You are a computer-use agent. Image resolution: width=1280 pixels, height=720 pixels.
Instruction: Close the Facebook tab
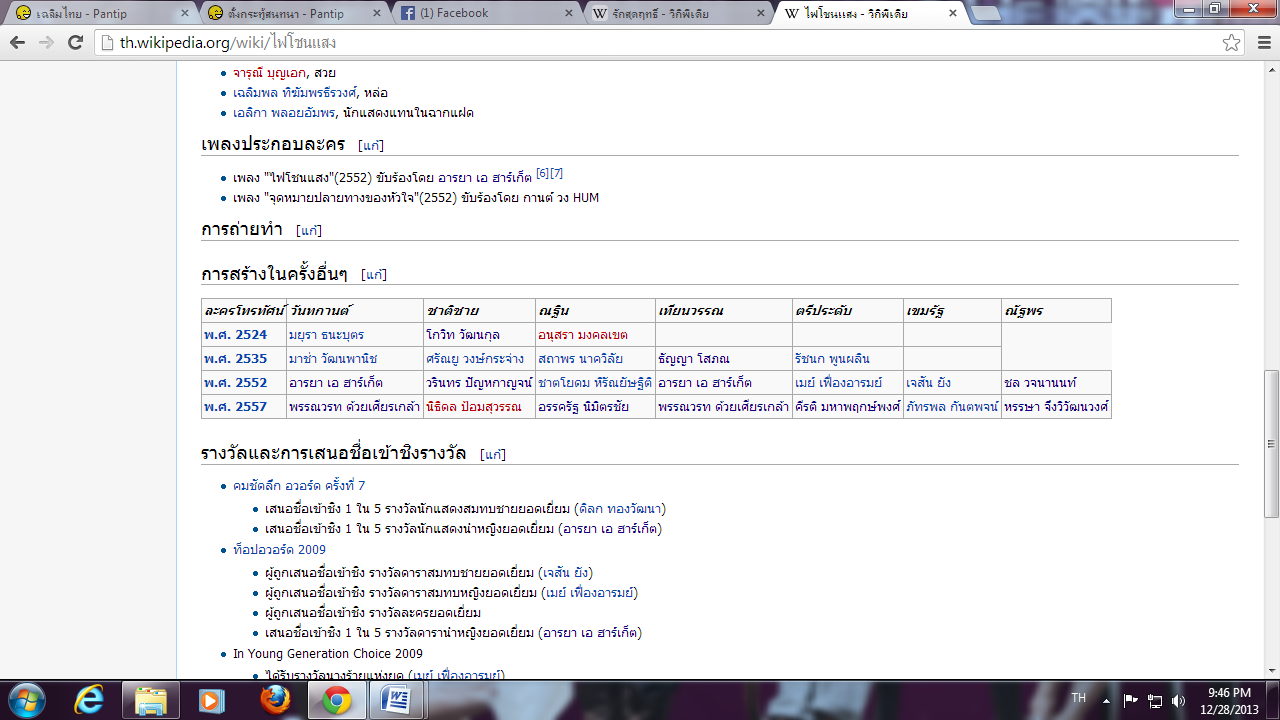(569, 14)
